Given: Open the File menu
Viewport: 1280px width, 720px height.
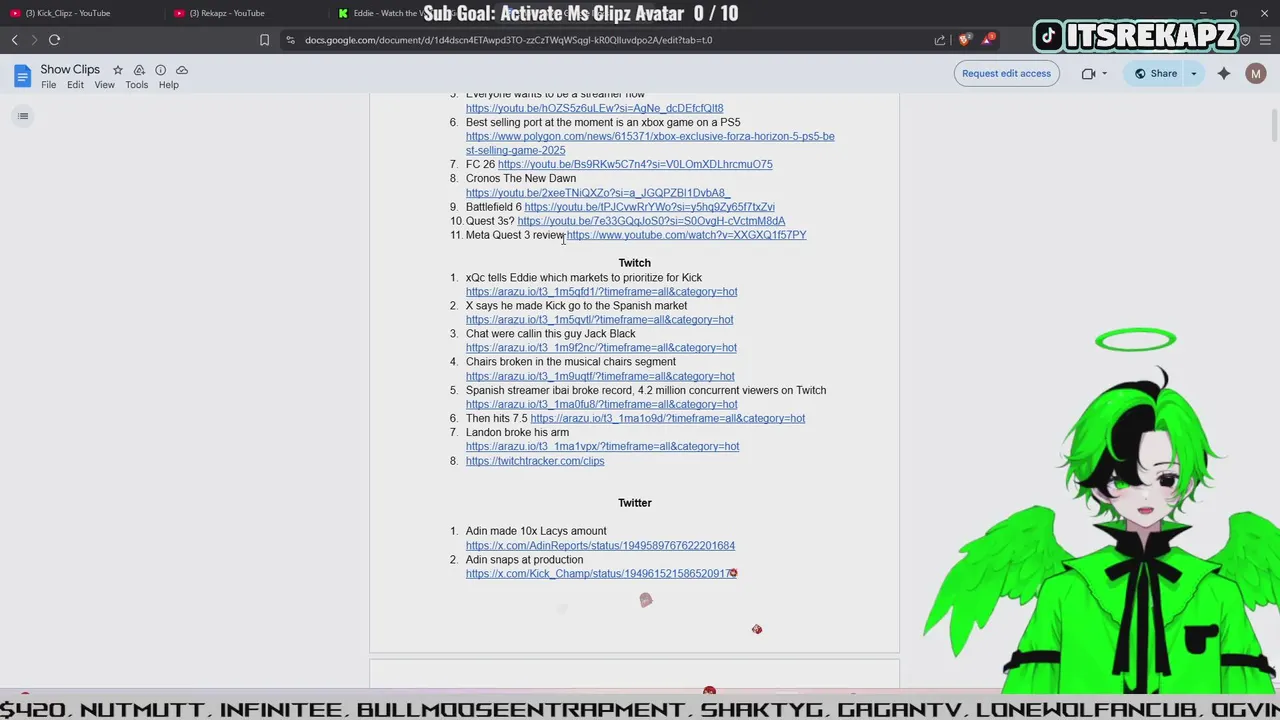Looking at the screenshot, I should [x=48, y=85].
